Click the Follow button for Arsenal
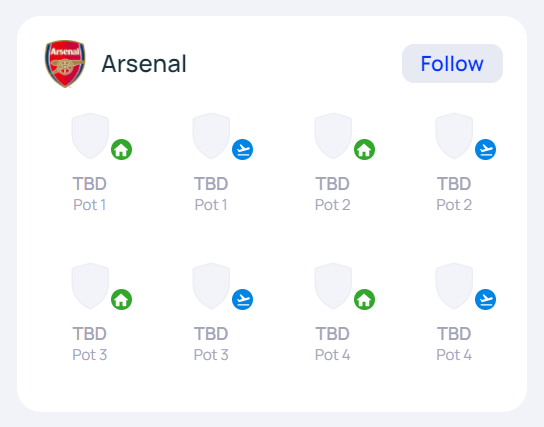The image size is (544, 427). [x=452, y=63]
